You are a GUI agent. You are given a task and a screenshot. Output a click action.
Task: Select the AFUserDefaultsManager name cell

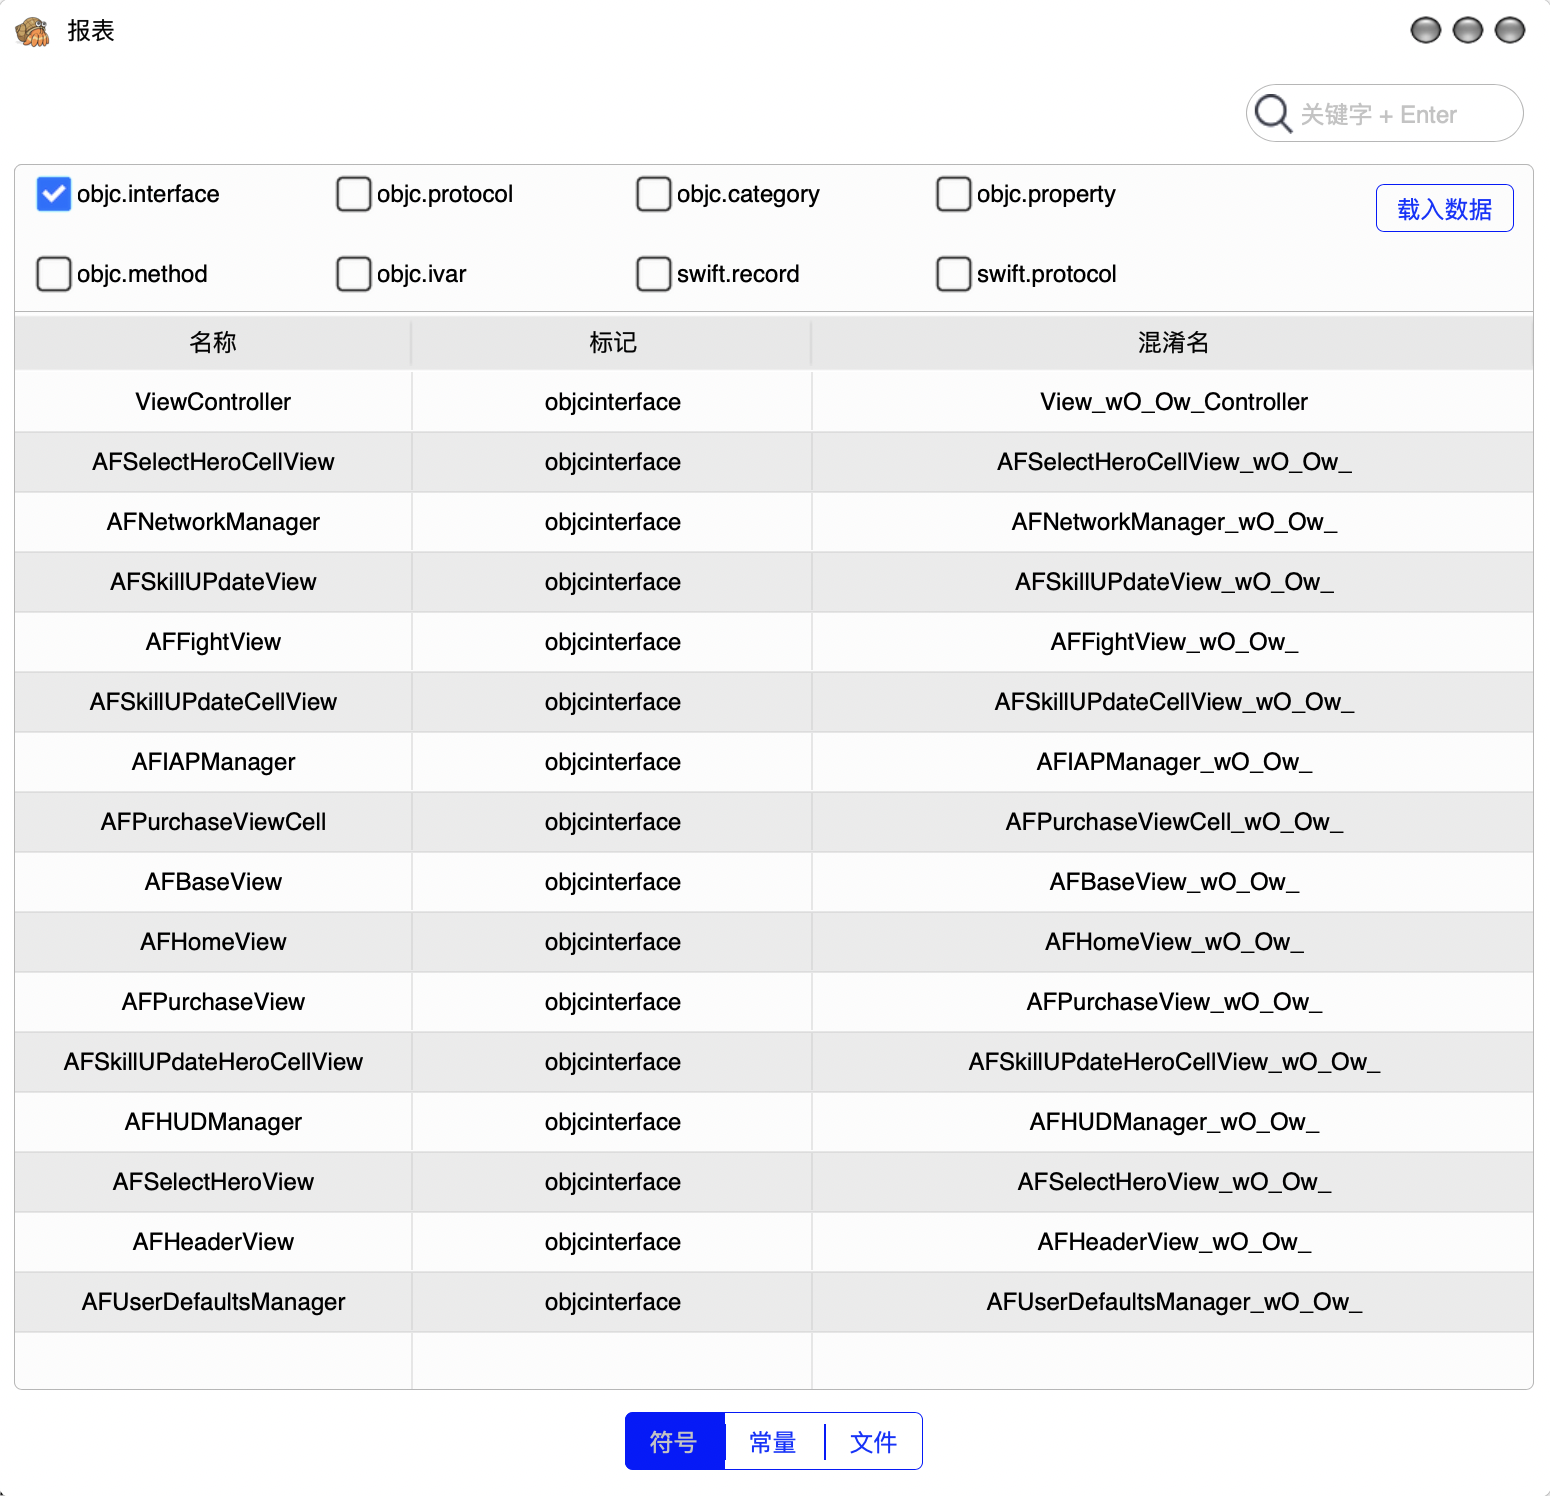pos(213,1302)
